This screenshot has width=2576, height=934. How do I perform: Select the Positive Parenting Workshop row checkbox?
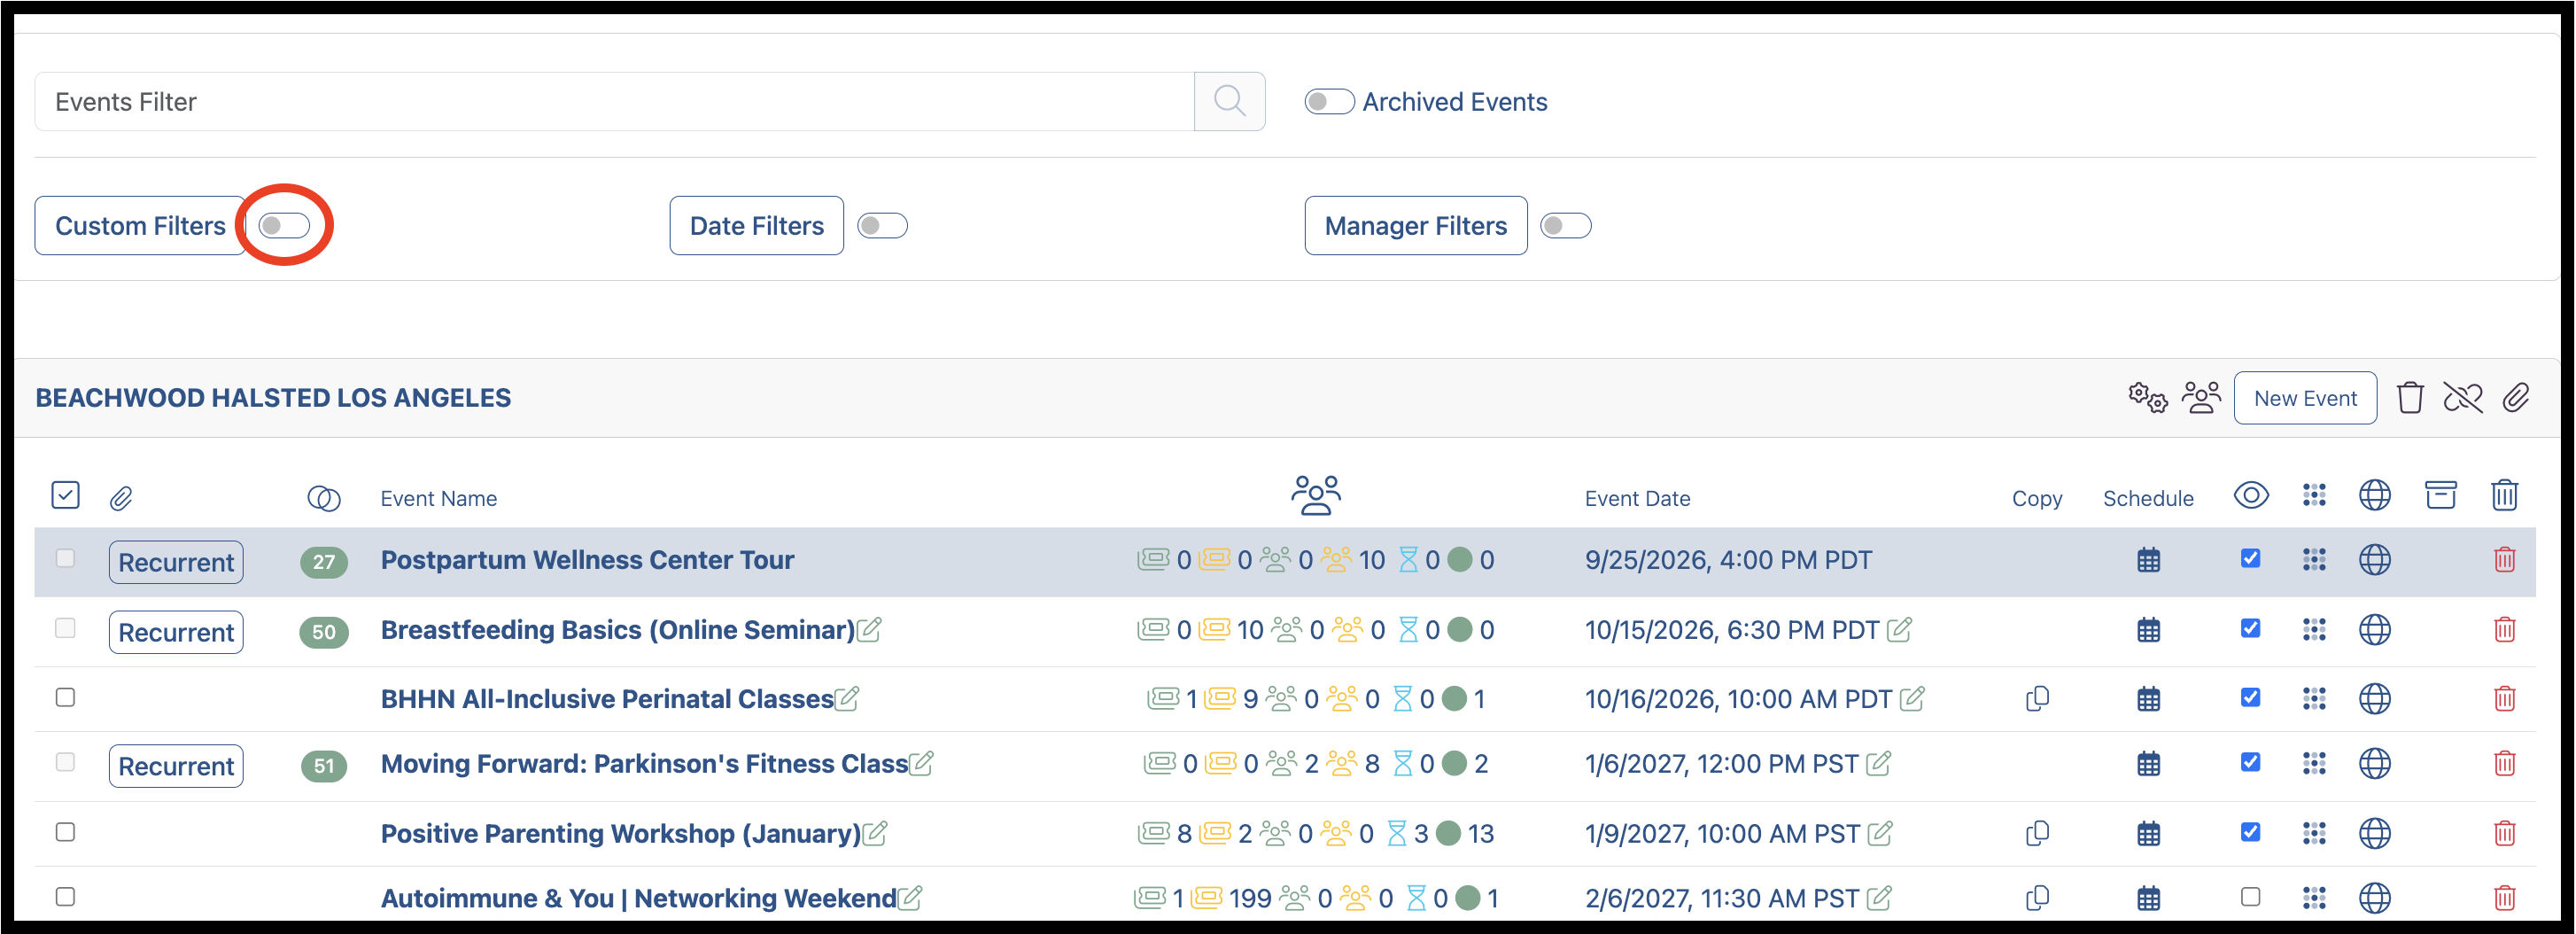click(x=65, y=832)
